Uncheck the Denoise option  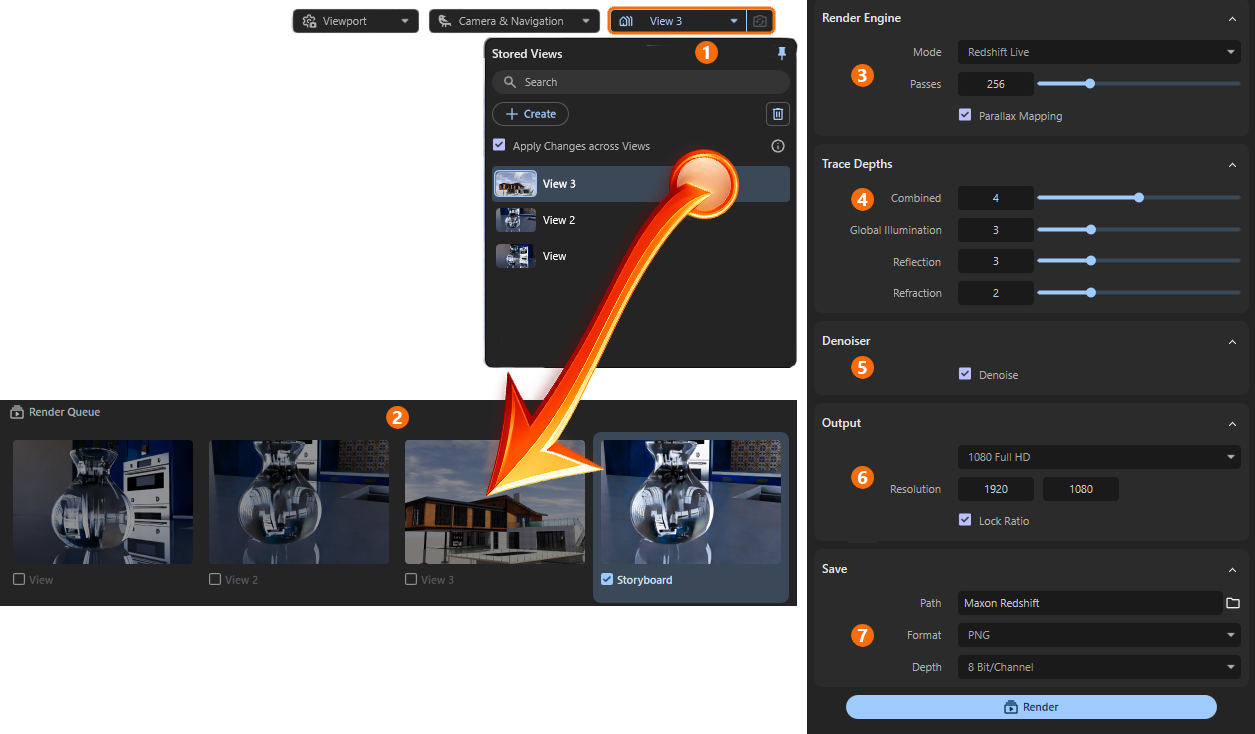(x=965, y=374)
